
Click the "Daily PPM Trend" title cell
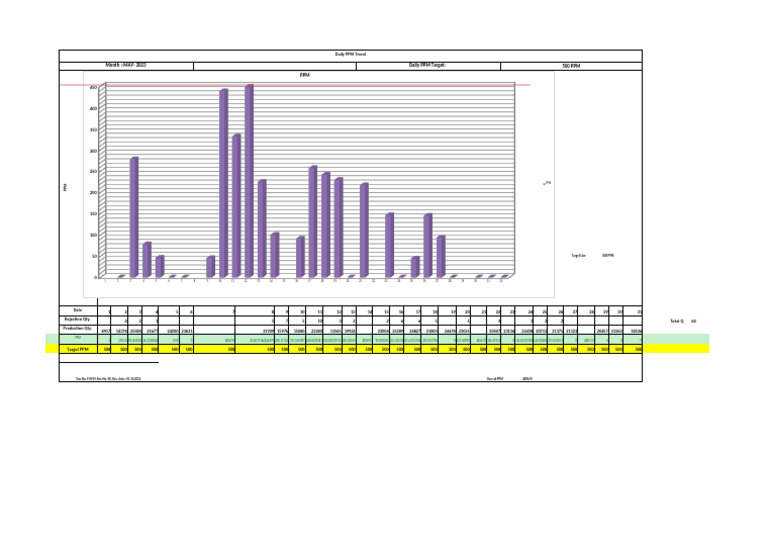(350, 55)
